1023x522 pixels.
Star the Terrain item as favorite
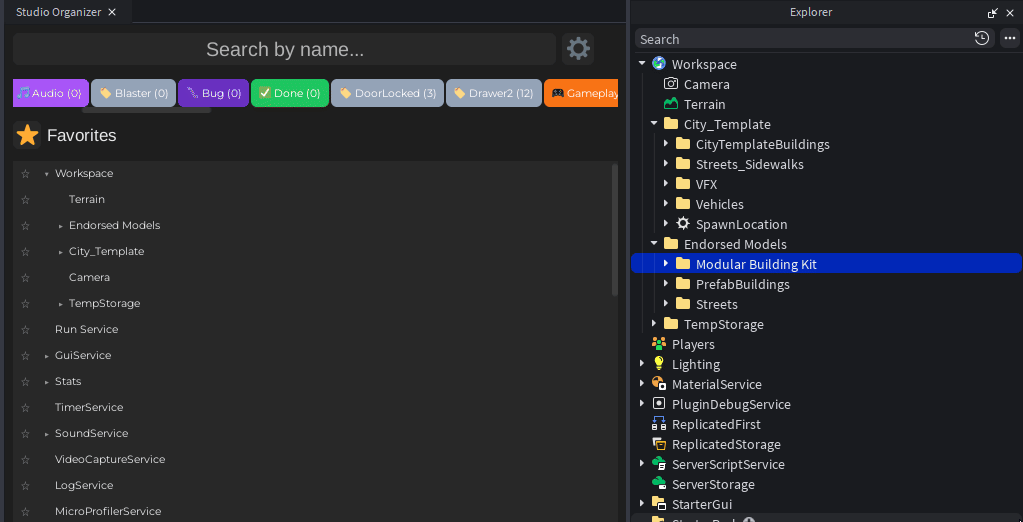click(25, 200)
